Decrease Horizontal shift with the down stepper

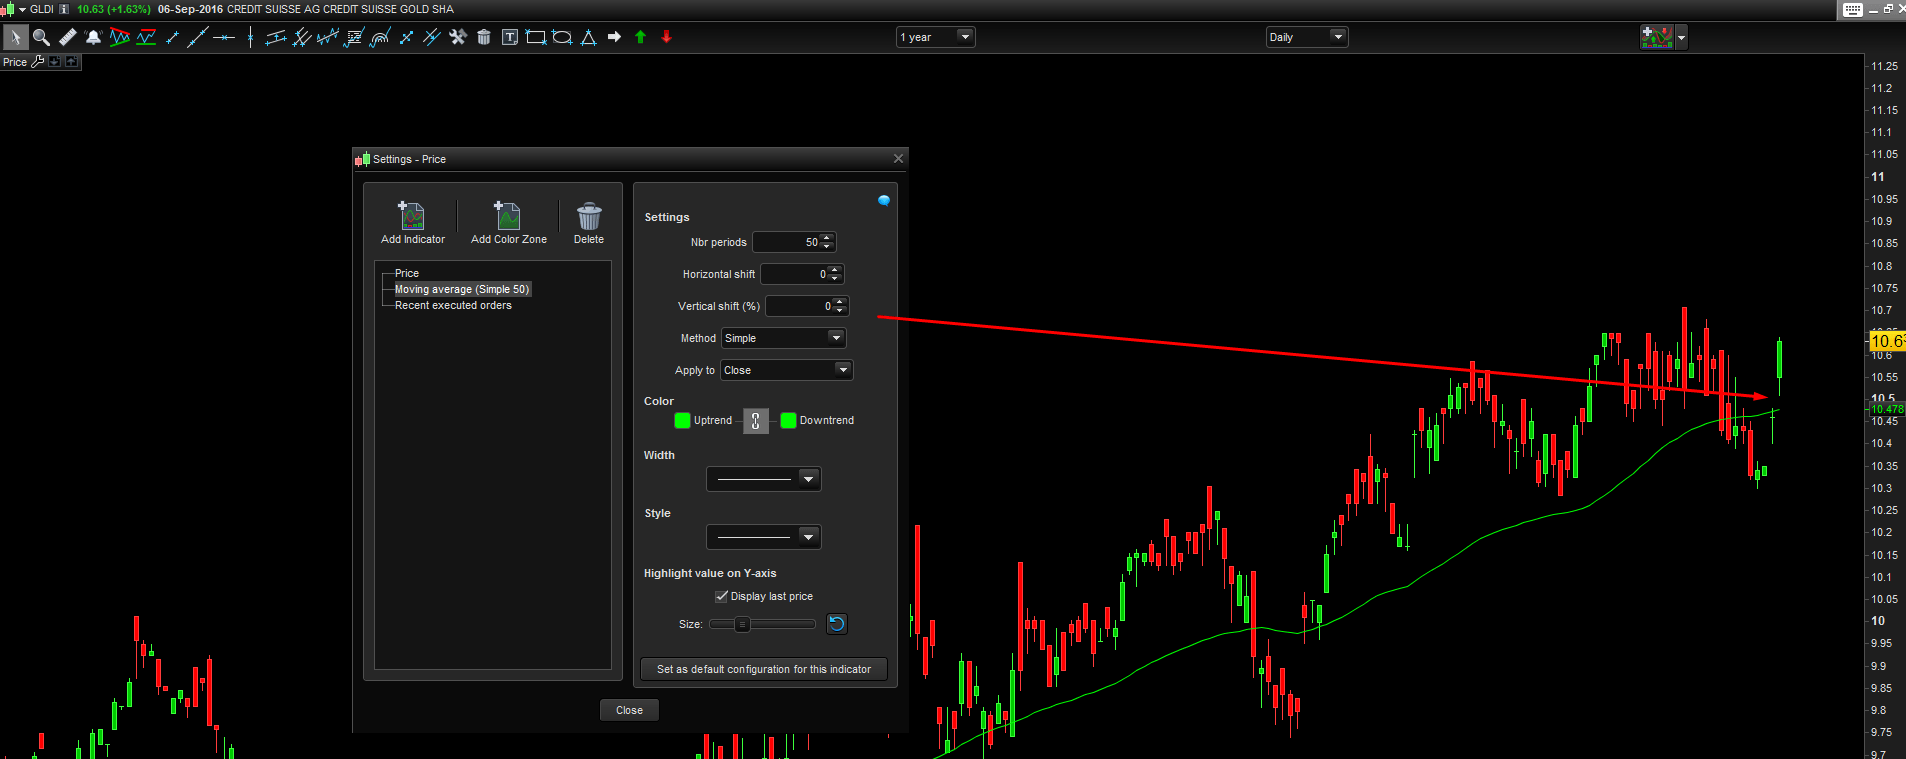pyautogui.click(x=836, y=279)
